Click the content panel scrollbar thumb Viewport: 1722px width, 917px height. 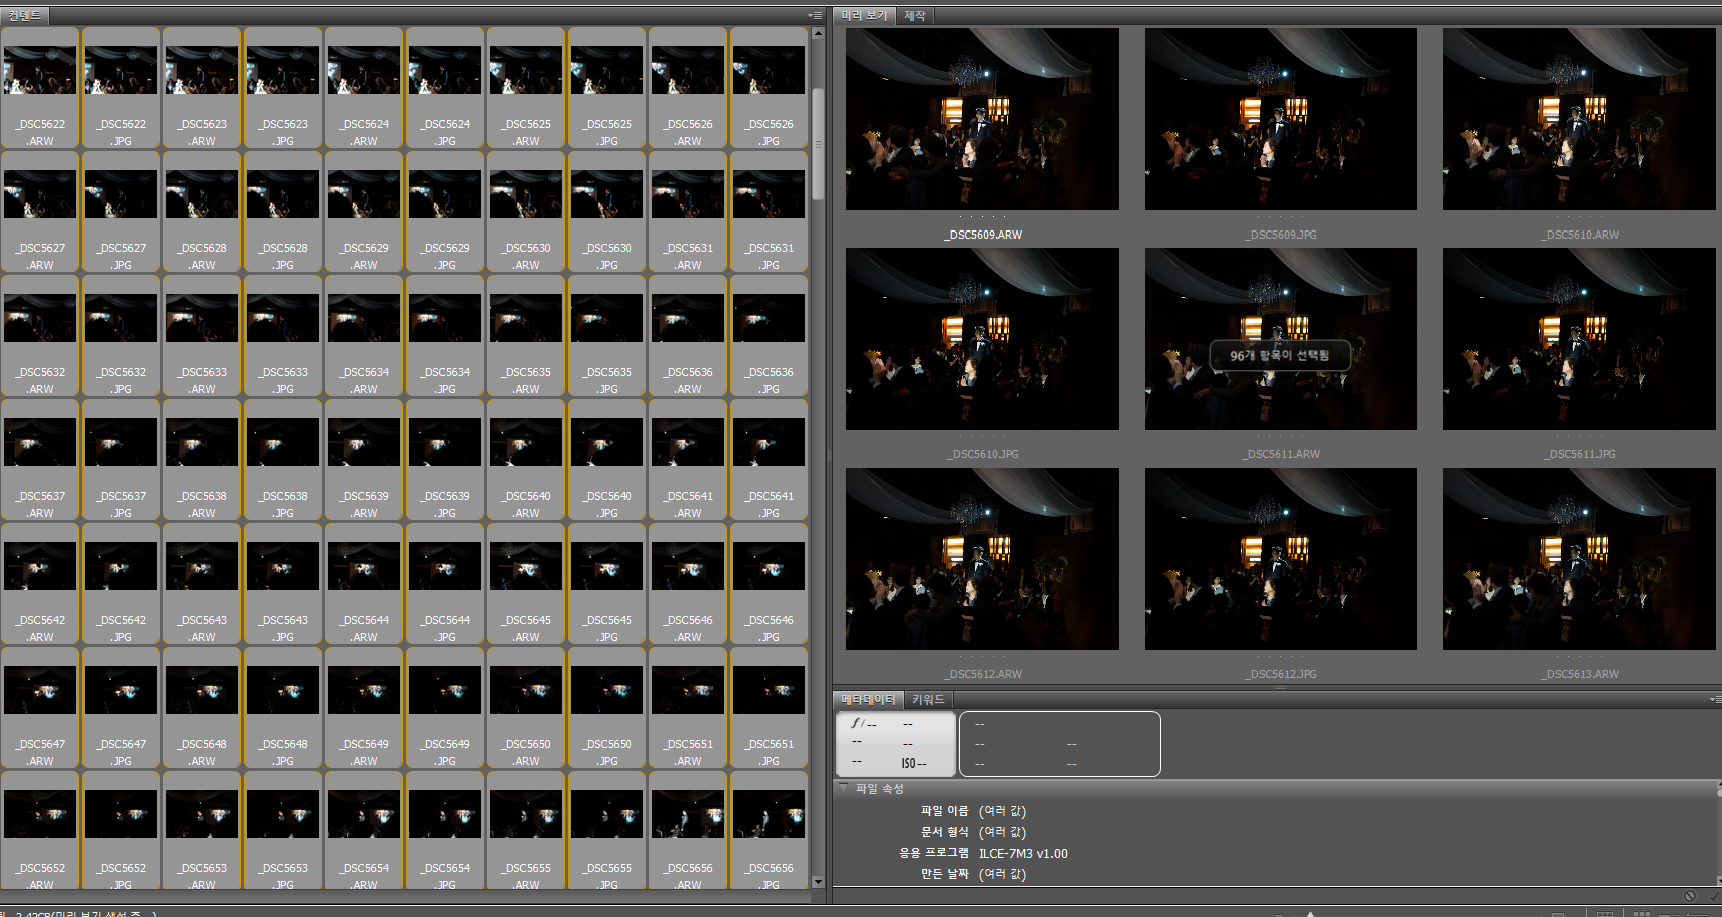[x=818, y=143]
